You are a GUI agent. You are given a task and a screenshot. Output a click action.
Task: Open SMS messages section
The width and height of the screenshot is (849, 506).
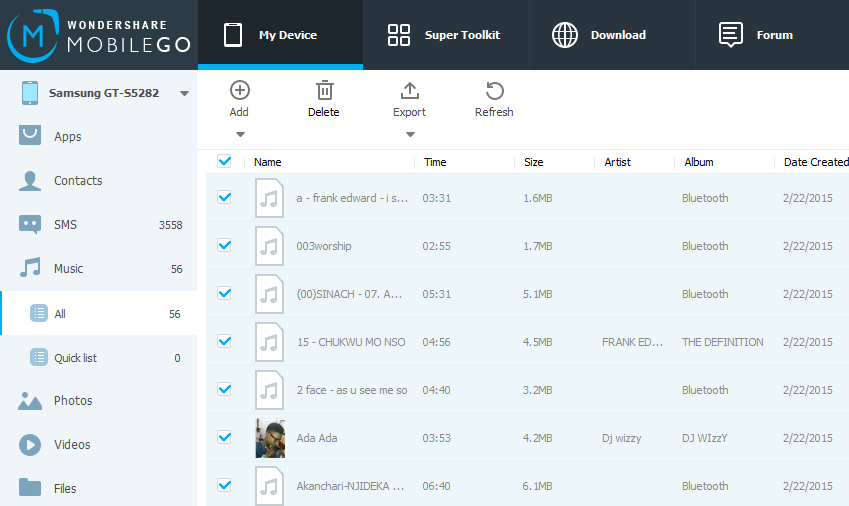65,225
